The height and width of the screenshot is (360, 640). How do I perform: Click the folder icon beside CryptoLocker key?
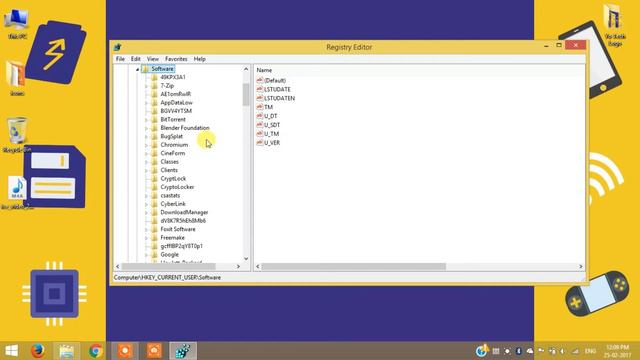pyautogui.click(x=154, y=187)
